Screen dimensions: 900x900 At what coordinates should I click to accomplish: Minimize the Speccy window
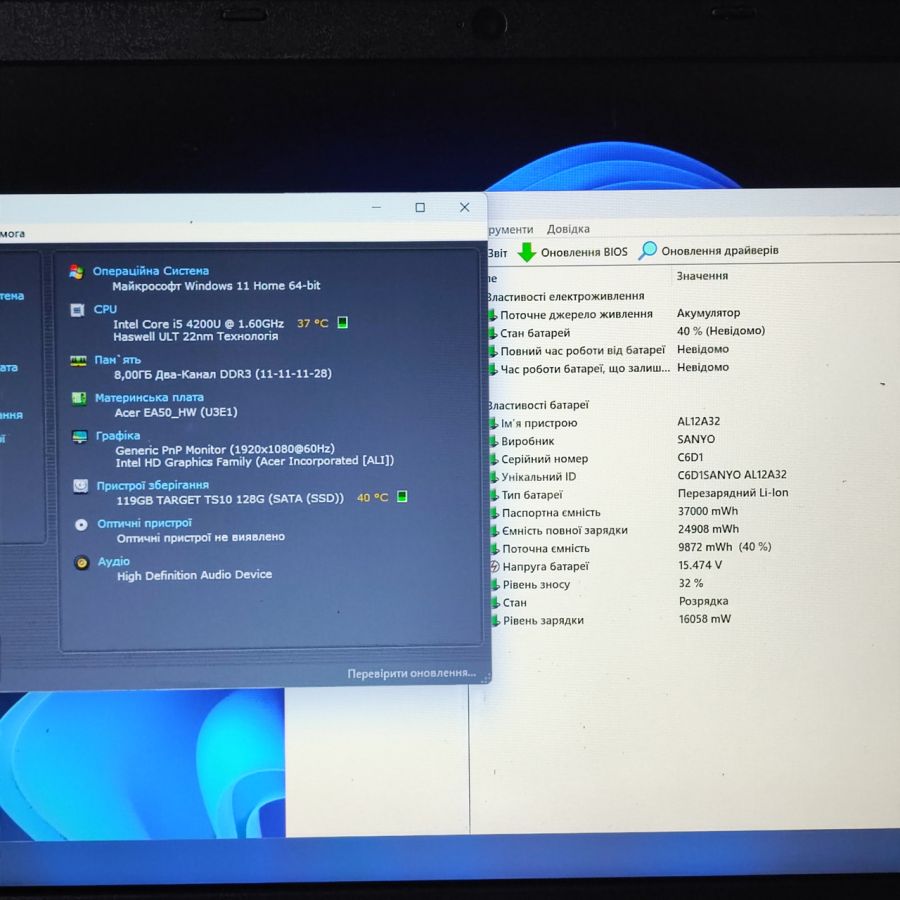377,207
